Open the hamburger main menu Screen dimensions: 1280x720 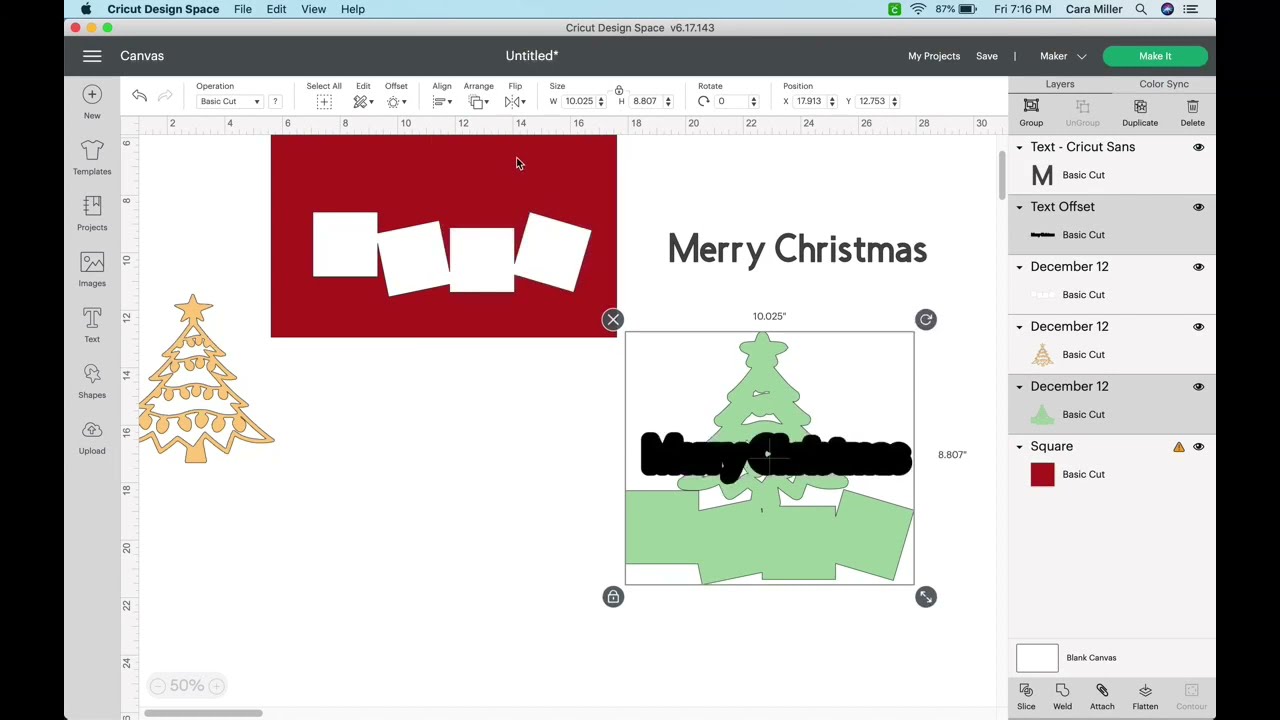pyautogui.click(x=92, y=56)
